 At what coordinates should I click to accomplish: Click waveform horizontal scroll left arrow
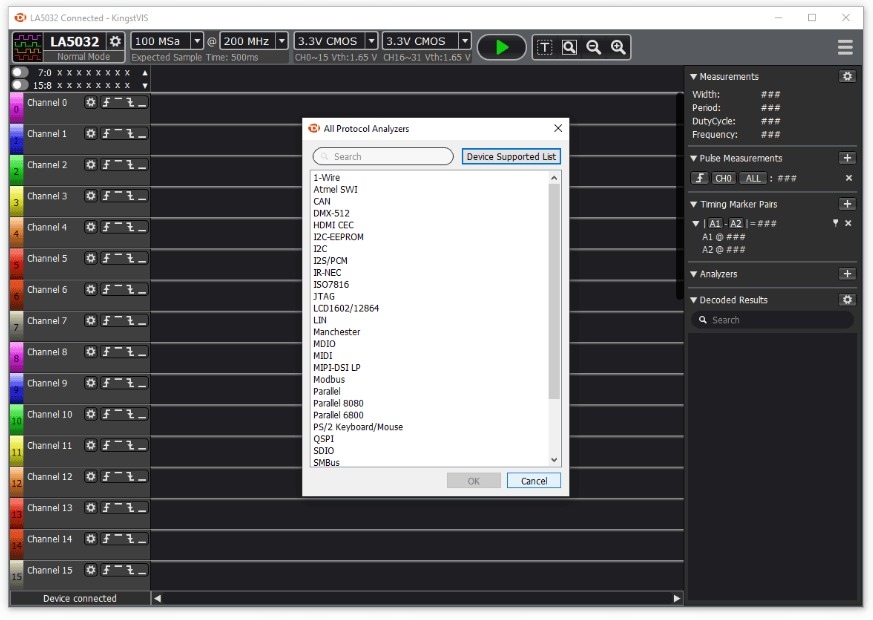(x=158, y=598)
